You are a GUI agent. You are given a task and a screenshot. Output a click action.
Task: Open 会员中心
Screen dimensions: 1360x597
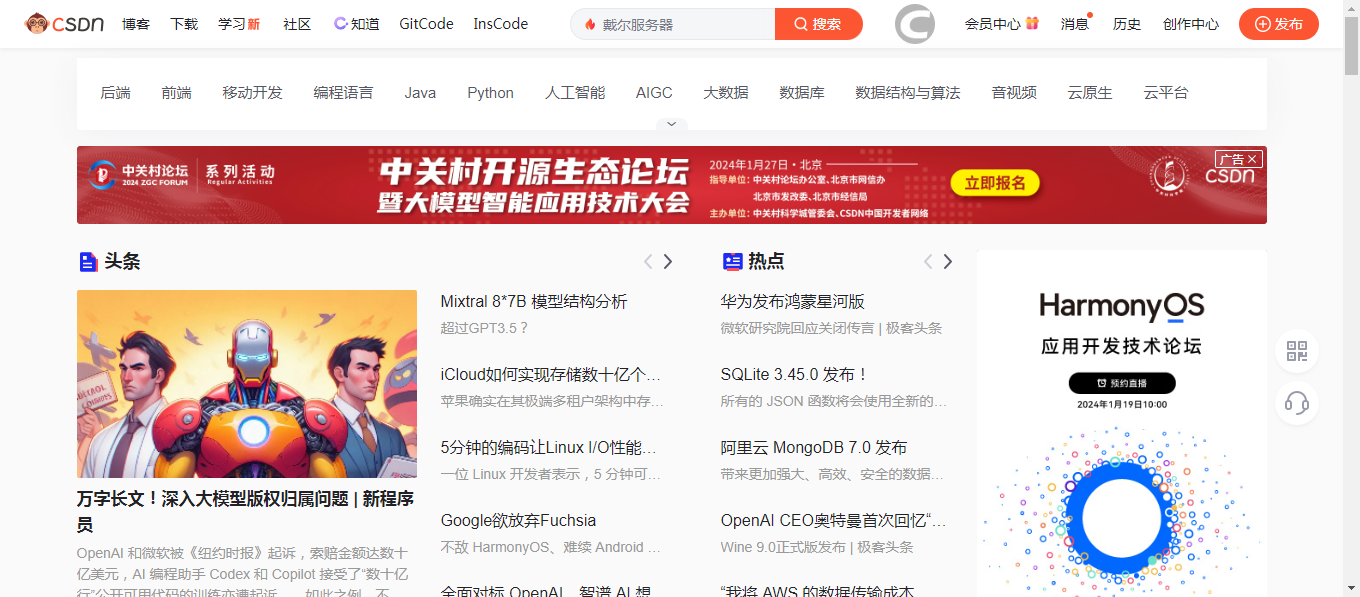click(x=993, y=24)
